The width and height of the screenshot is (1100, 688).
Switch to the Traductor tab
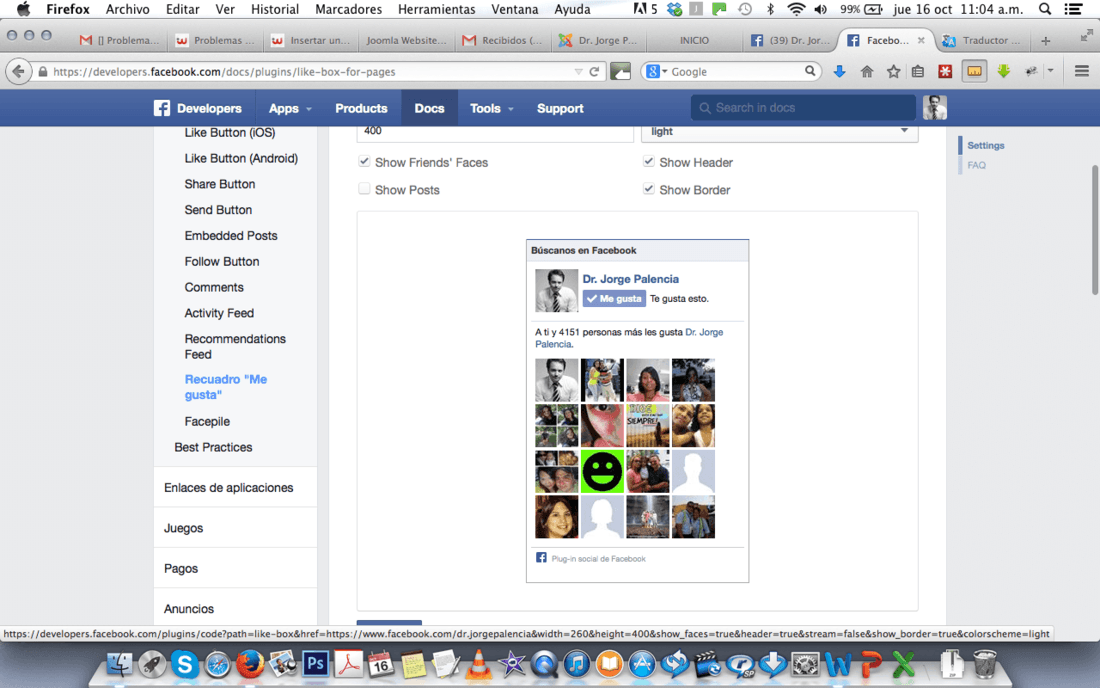click(984, 41)
